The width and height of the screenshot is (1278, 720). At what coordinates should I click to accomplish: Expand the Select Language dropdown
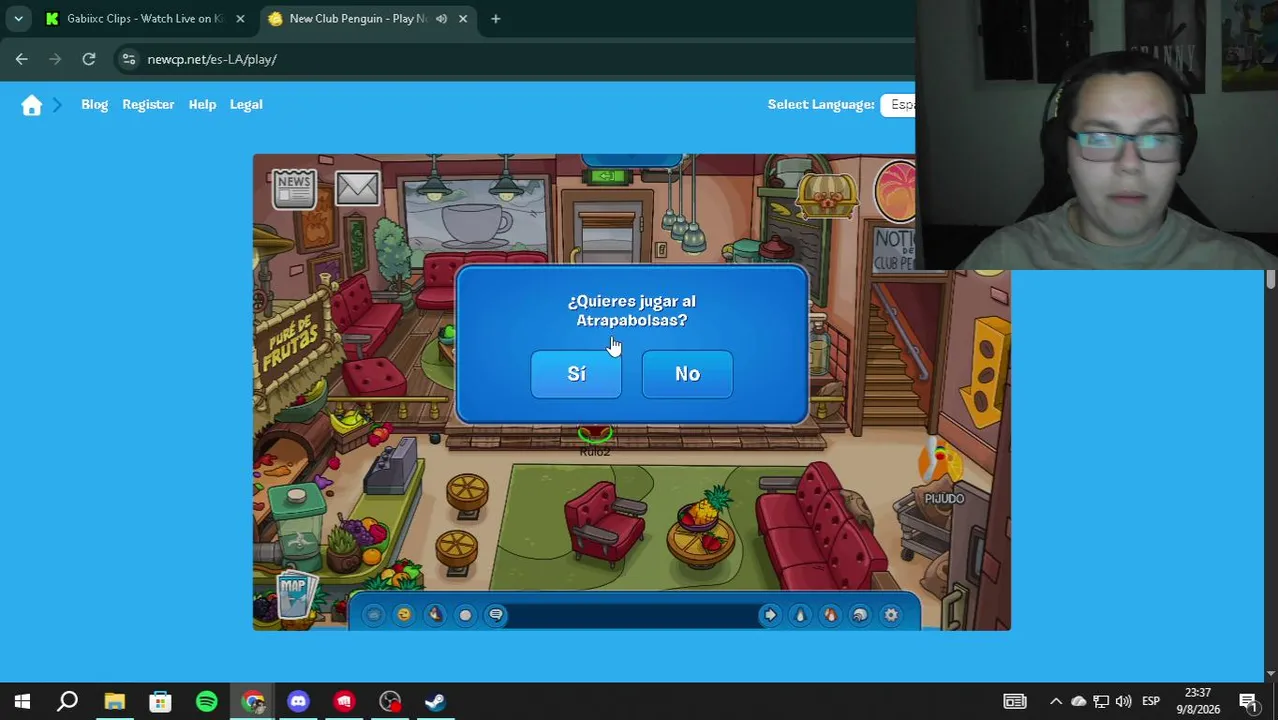pos(897,104)
